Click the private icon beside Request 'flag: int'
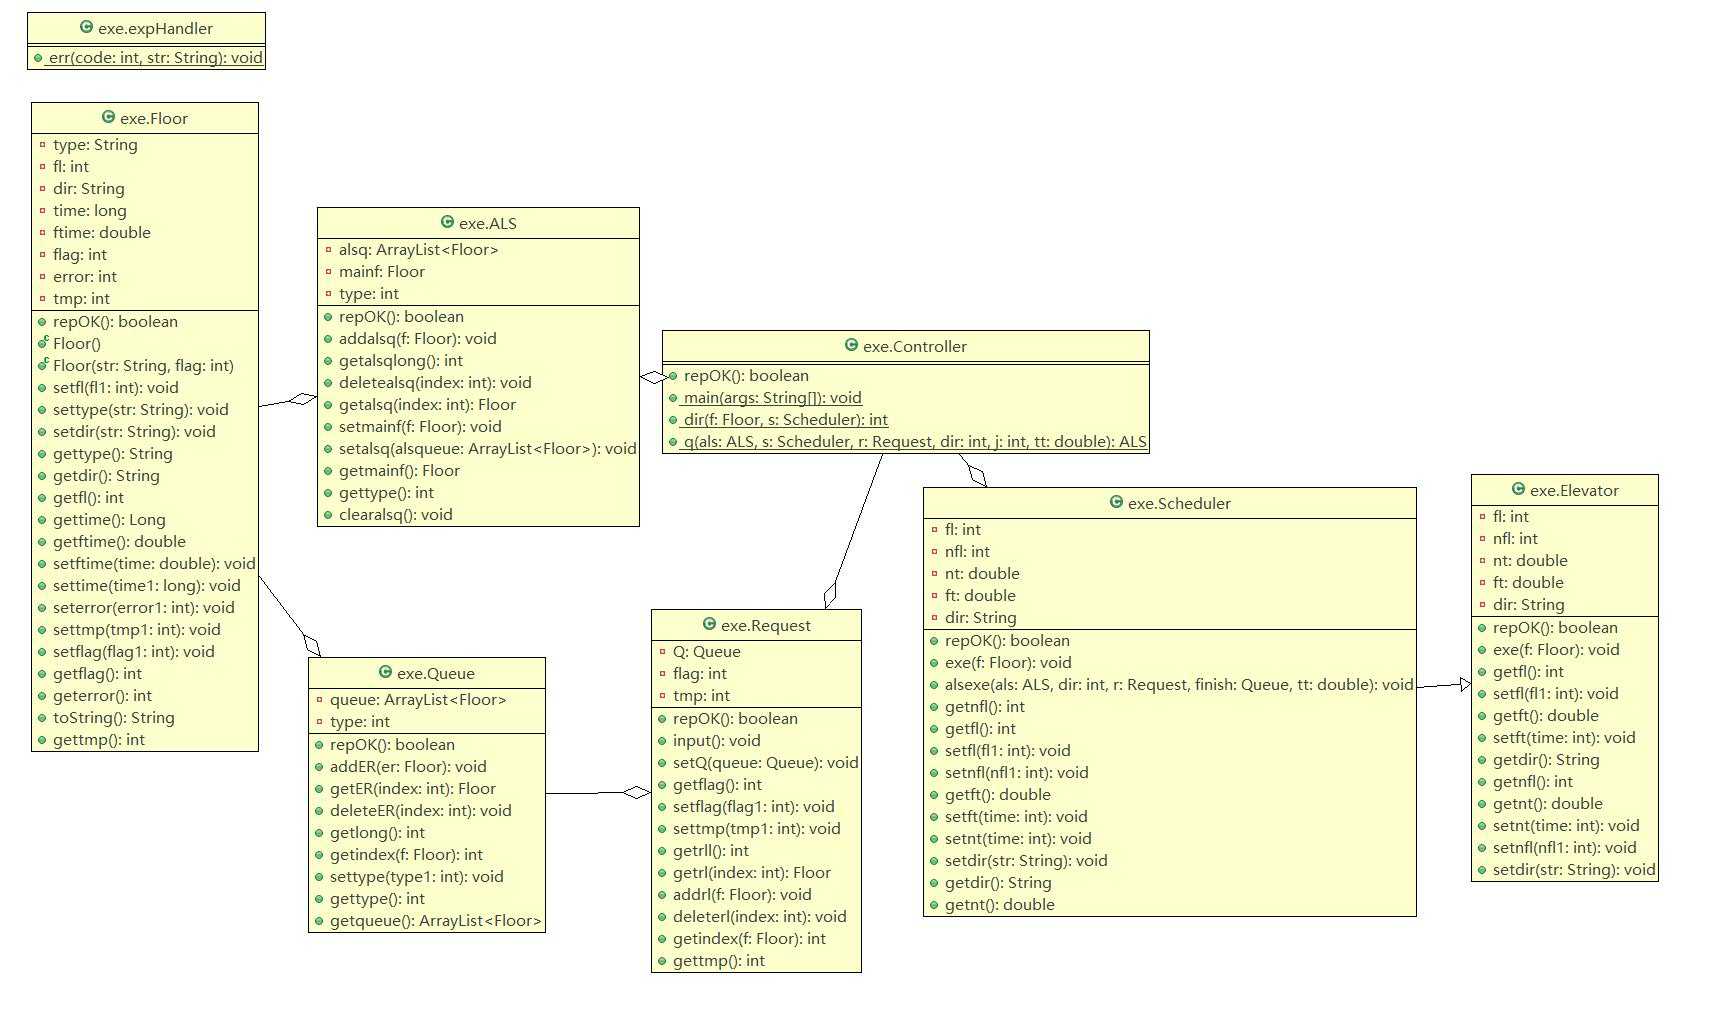 [x=662, y=674]
